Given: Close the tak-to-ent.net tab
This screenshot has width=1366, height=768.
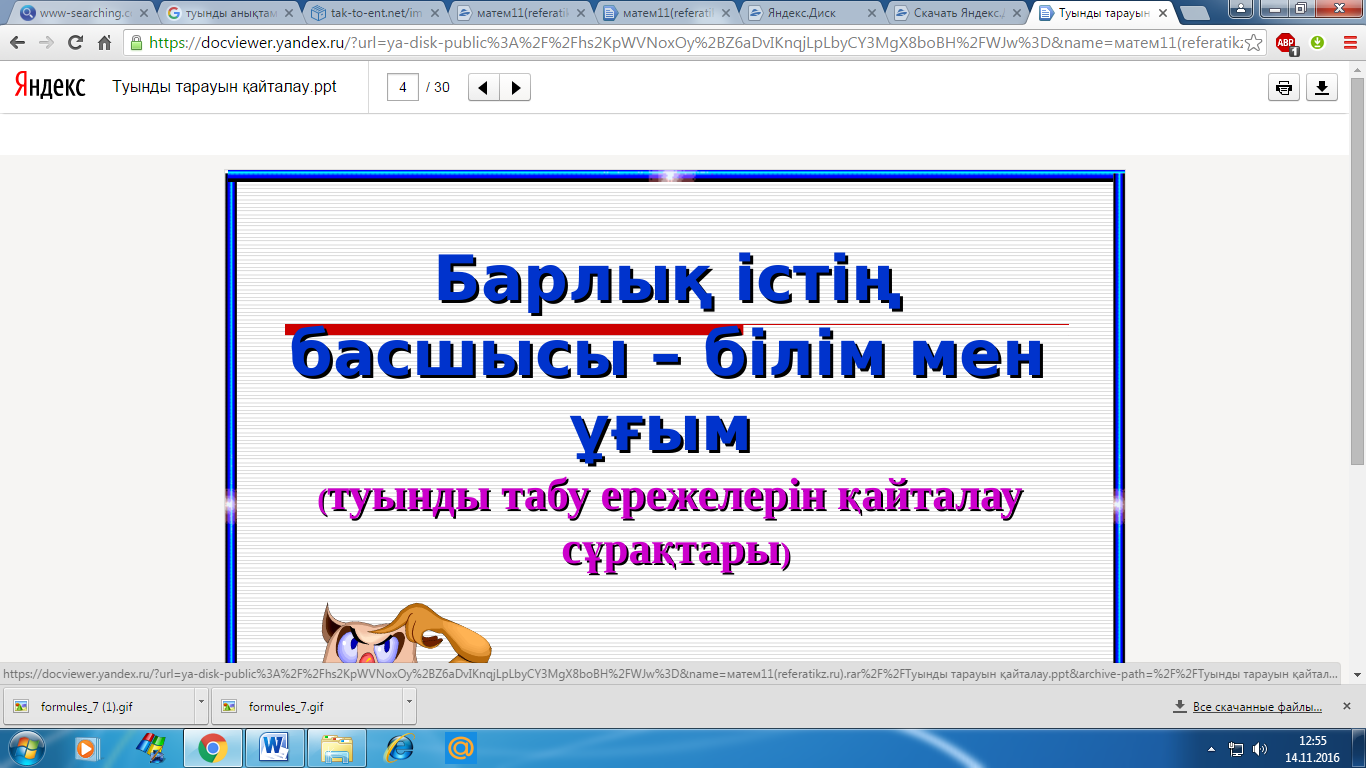Looking at the screenshot, I should coord(433,13).
